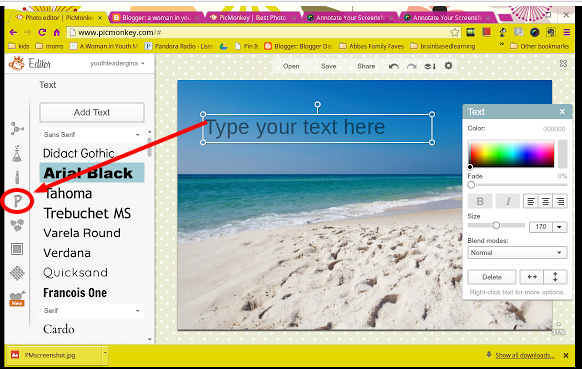
Task: Open Other bookmarks folder
Action: pyautogui.click(x=540, y=46)
